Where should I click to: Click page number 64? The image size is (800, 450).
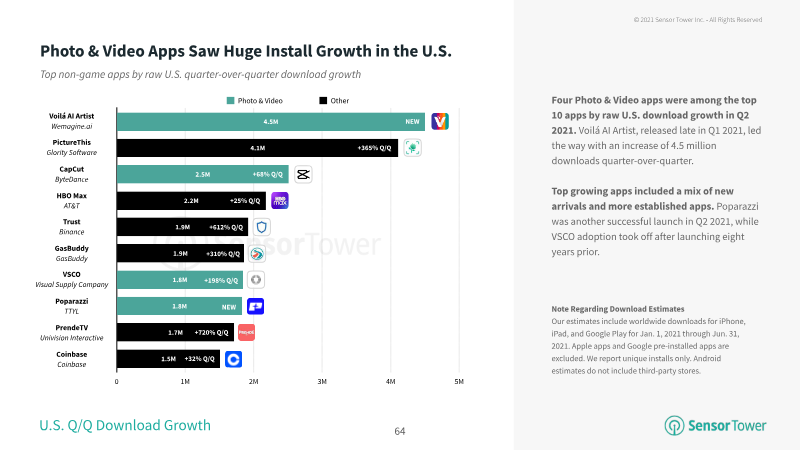point(400,432)
